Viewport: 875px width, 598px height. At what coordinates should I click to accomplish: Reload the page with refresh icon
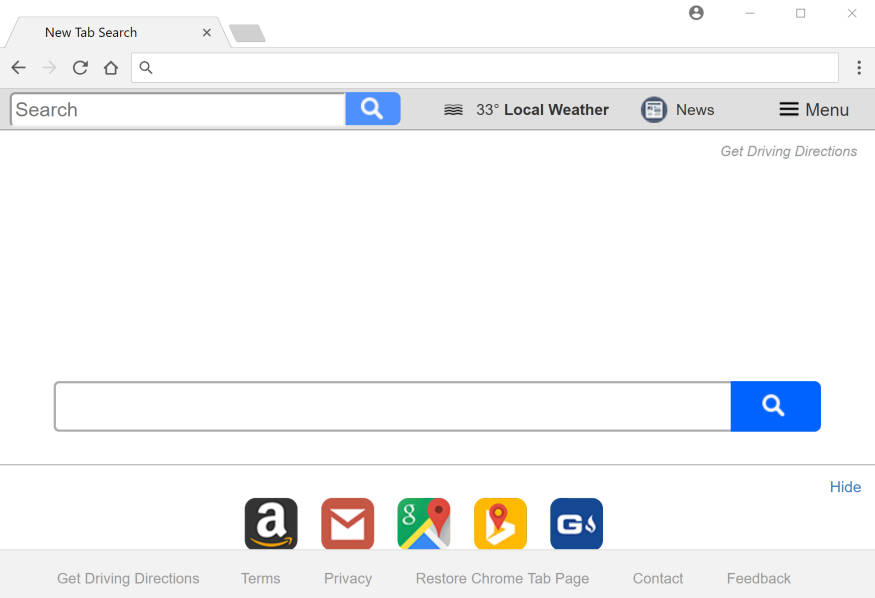coord(80,67)
